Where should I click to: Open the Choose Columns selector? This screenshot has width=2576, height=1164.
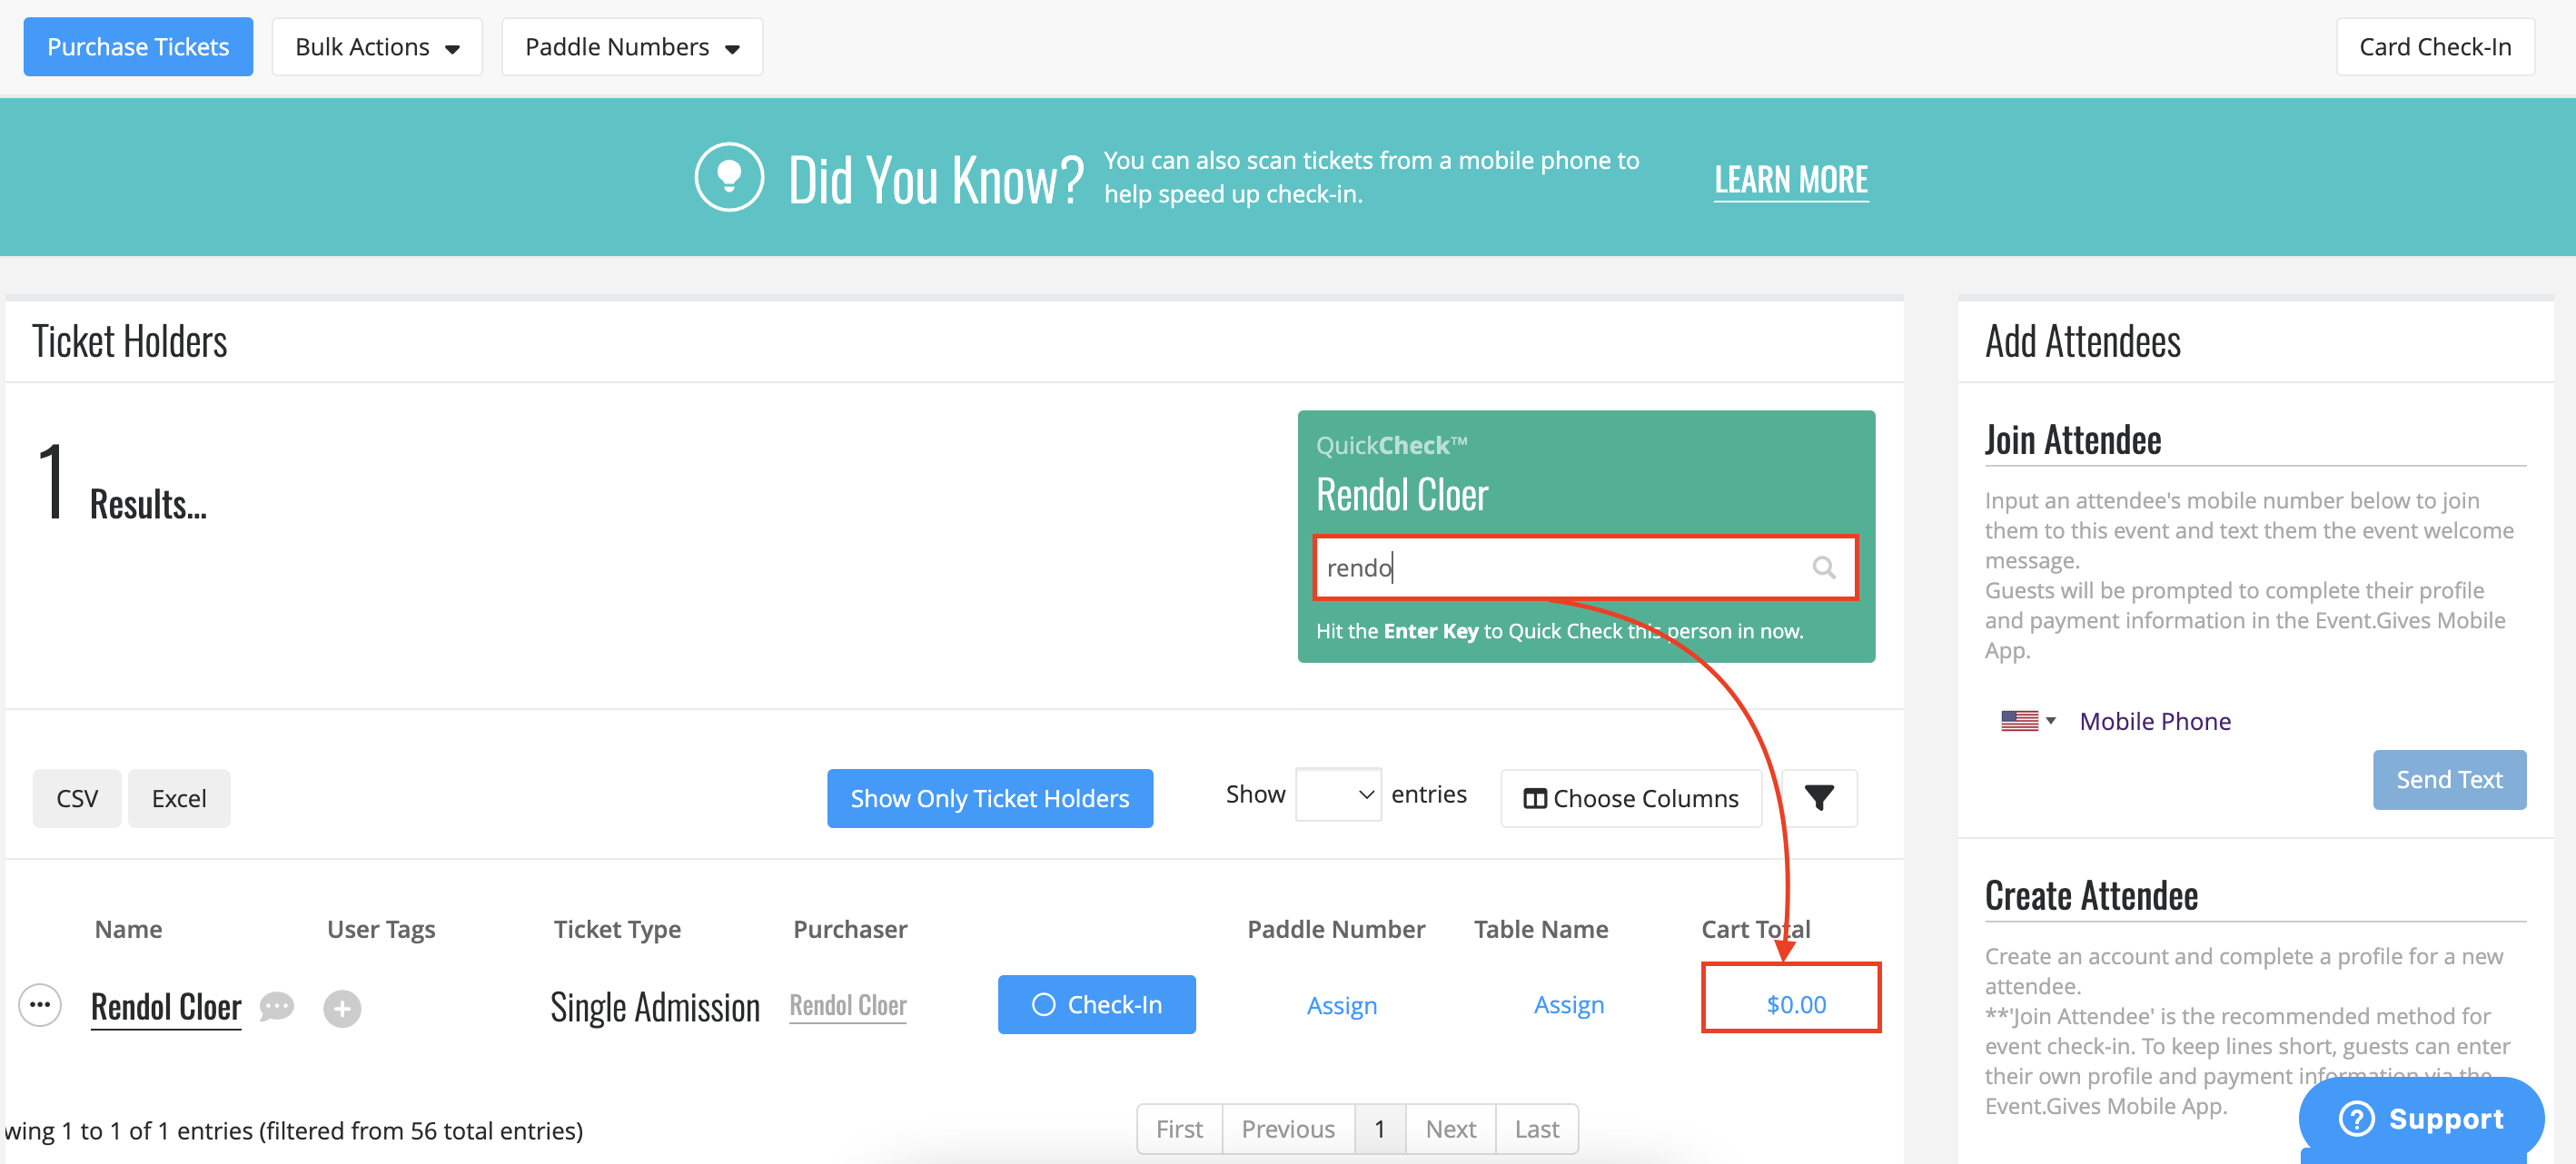pos(1631,798)
